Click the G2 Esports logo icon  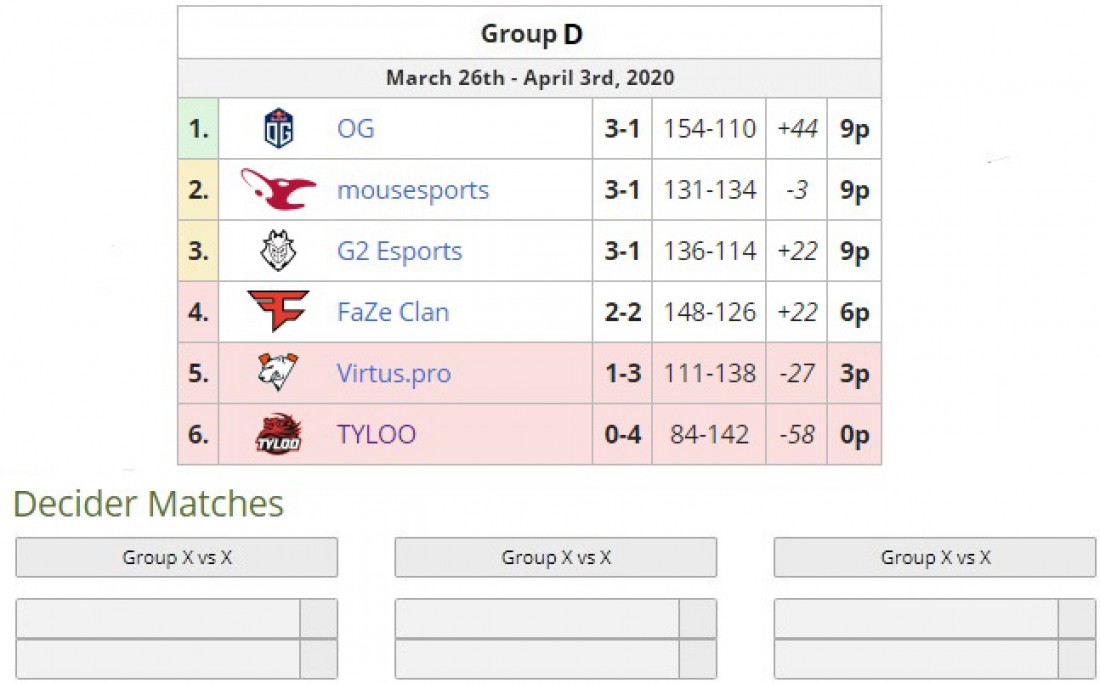[279, 250]
